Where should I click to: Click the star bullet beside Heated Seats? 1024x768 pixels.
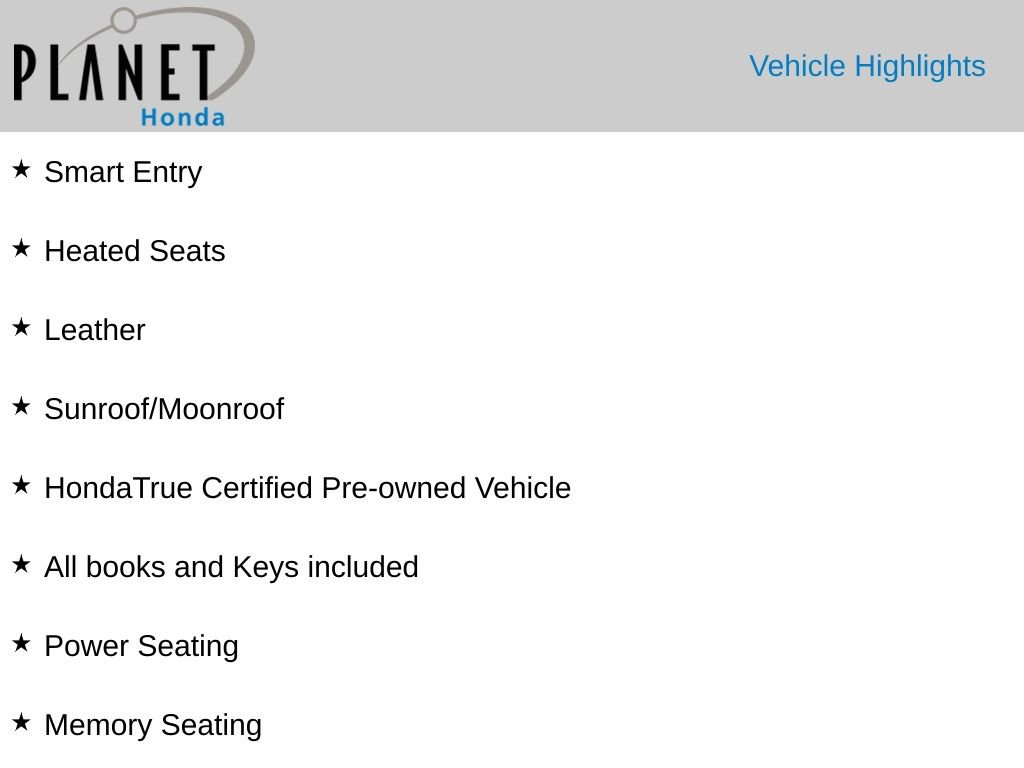tap(21, 248)
